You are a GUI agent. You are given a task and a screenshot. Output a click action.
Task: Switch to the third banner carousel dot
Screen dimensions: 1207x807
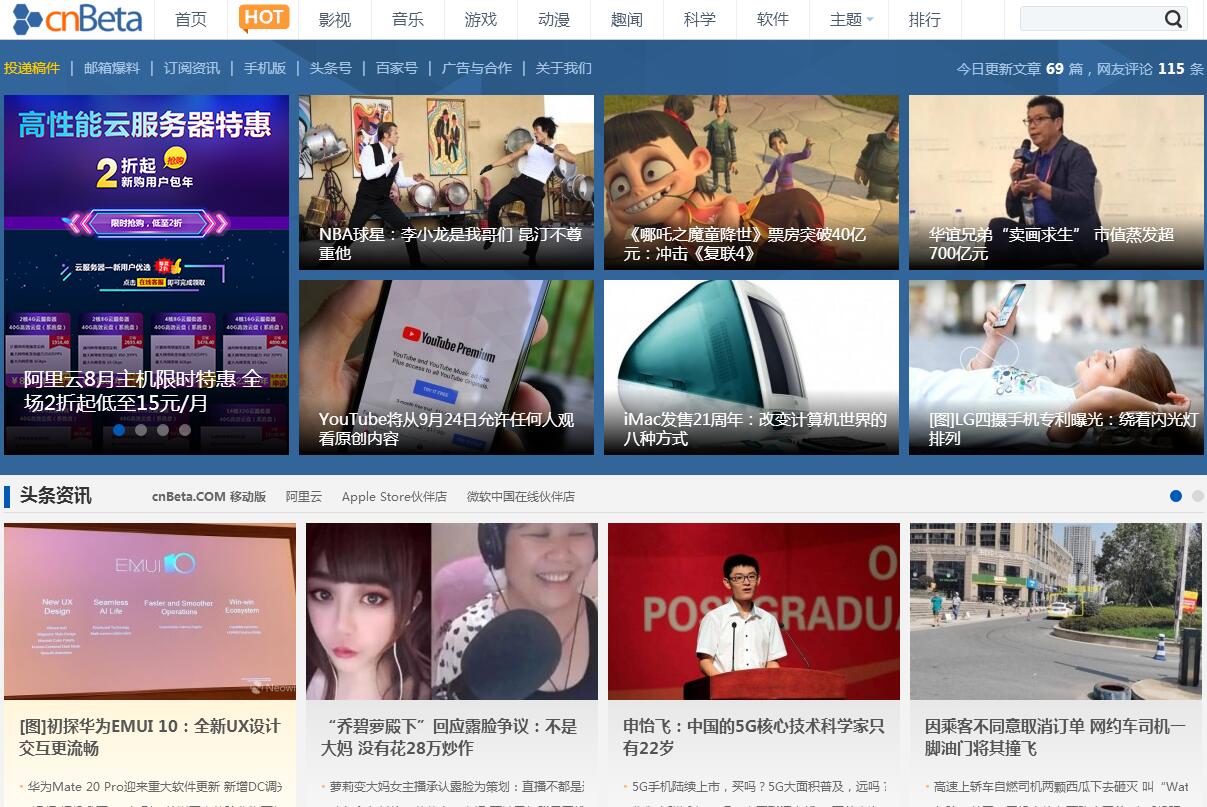(x=163, y=430)
